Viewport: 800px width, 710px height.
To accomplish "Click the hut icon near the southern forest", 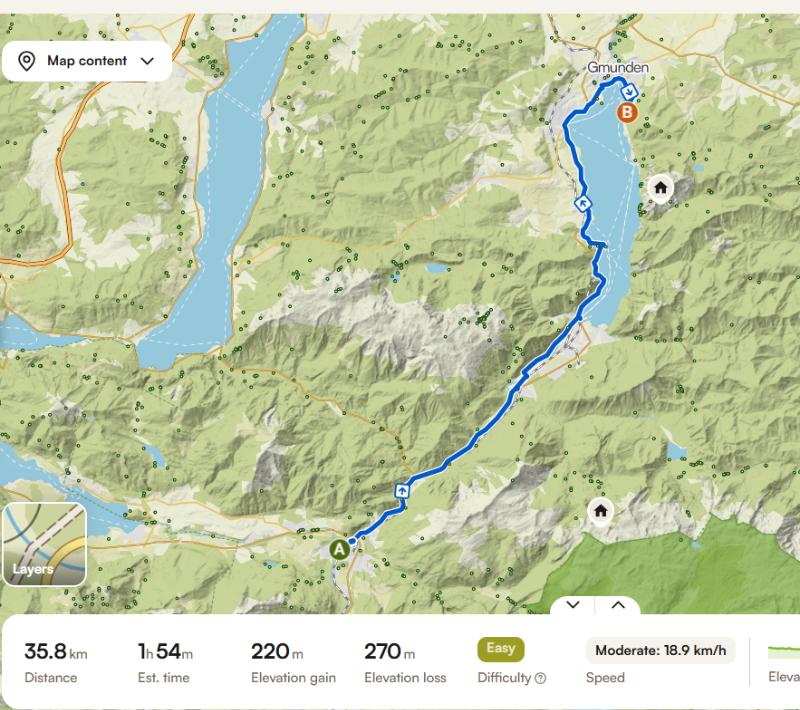I will click(x=601, y=511).
